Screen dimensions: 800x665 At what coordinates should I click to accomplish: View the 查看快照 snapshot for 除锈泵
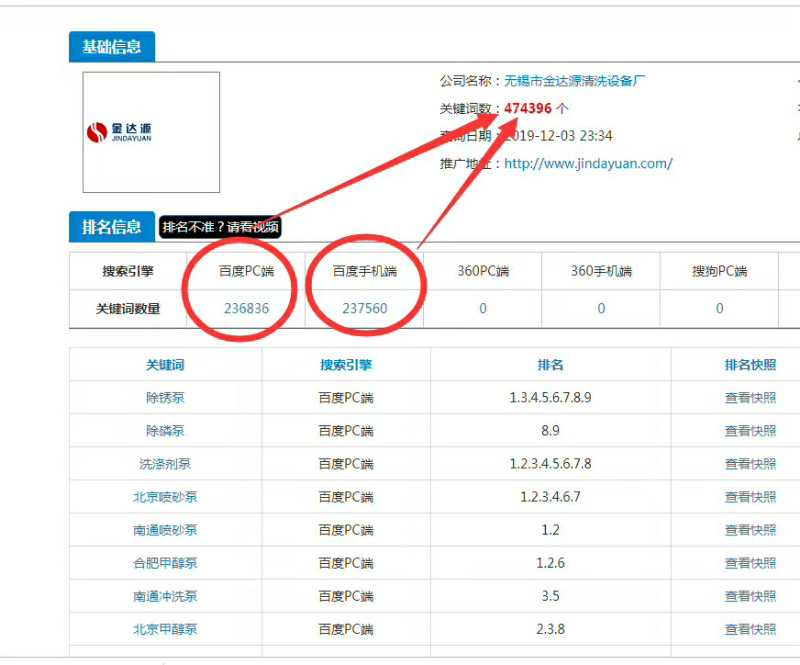click(x=748, y=397)
